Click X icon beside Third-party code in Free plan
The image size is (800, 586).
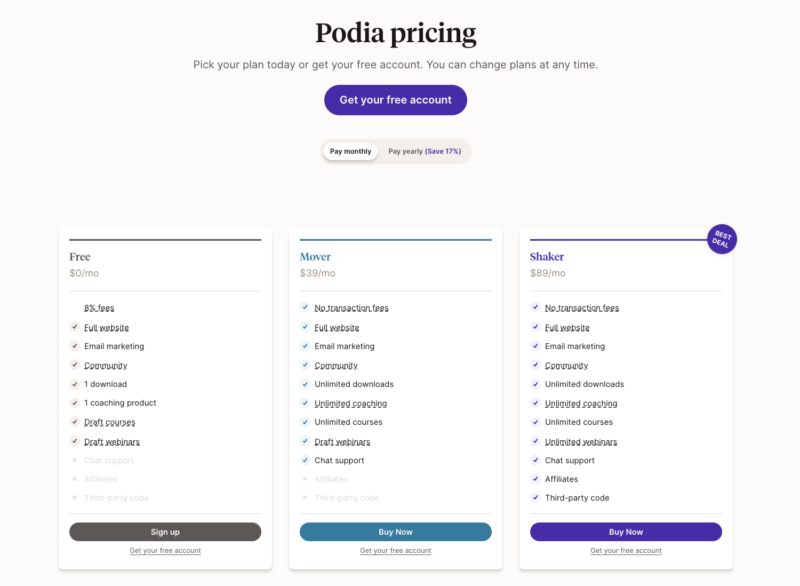pyautogui.click(x=74, y=498)
